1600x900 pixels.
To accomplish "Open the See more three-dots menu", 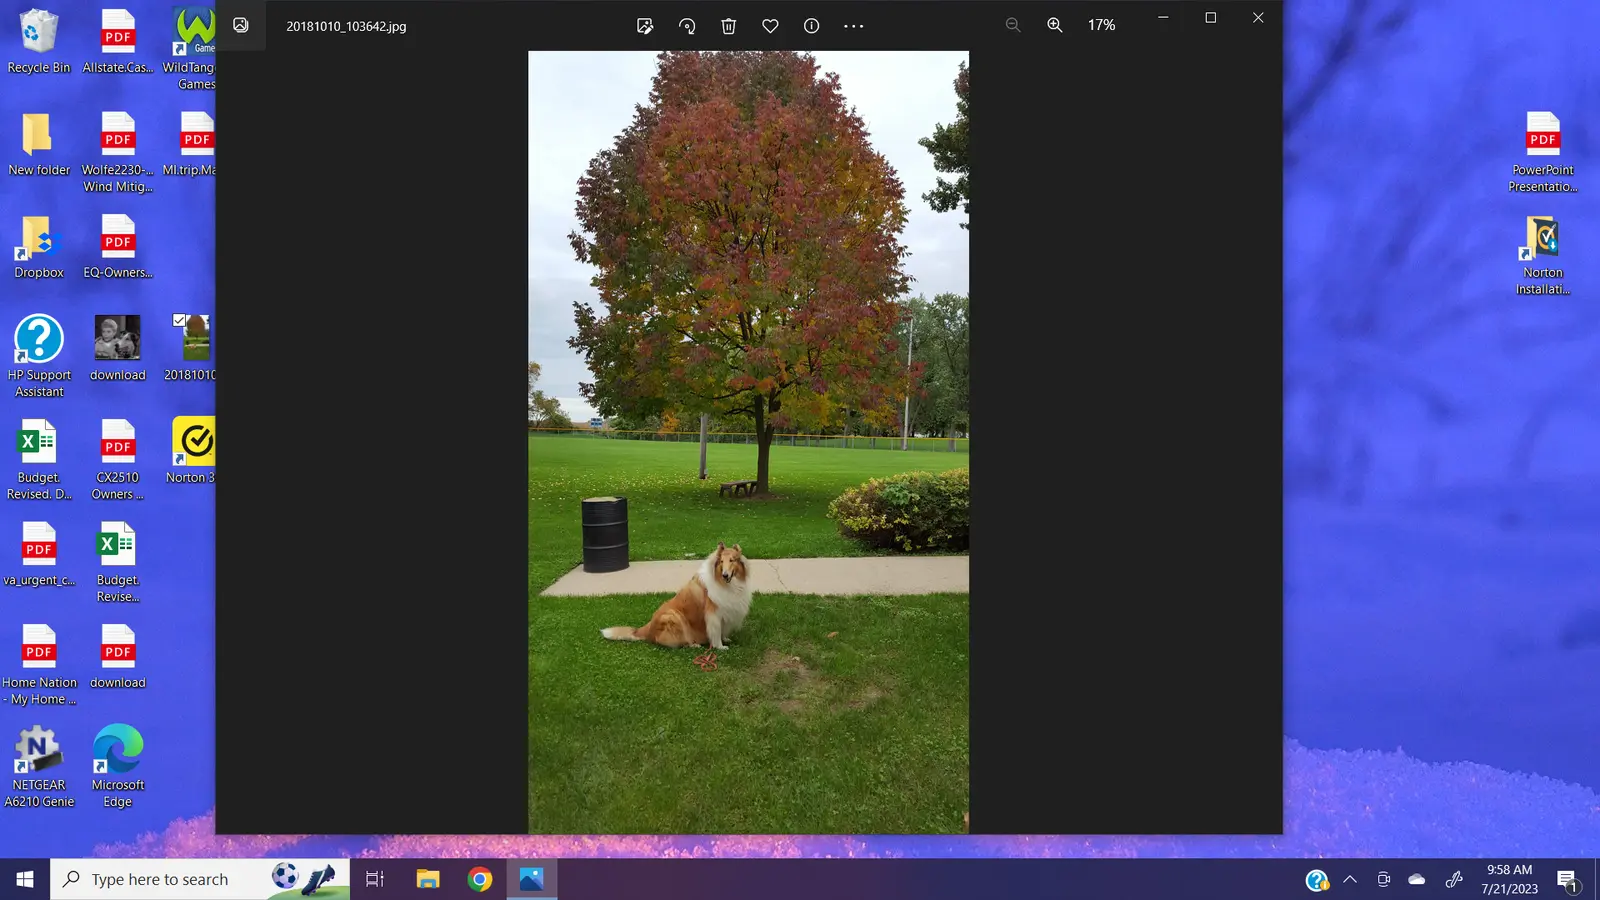I will [x=853, y=26].
